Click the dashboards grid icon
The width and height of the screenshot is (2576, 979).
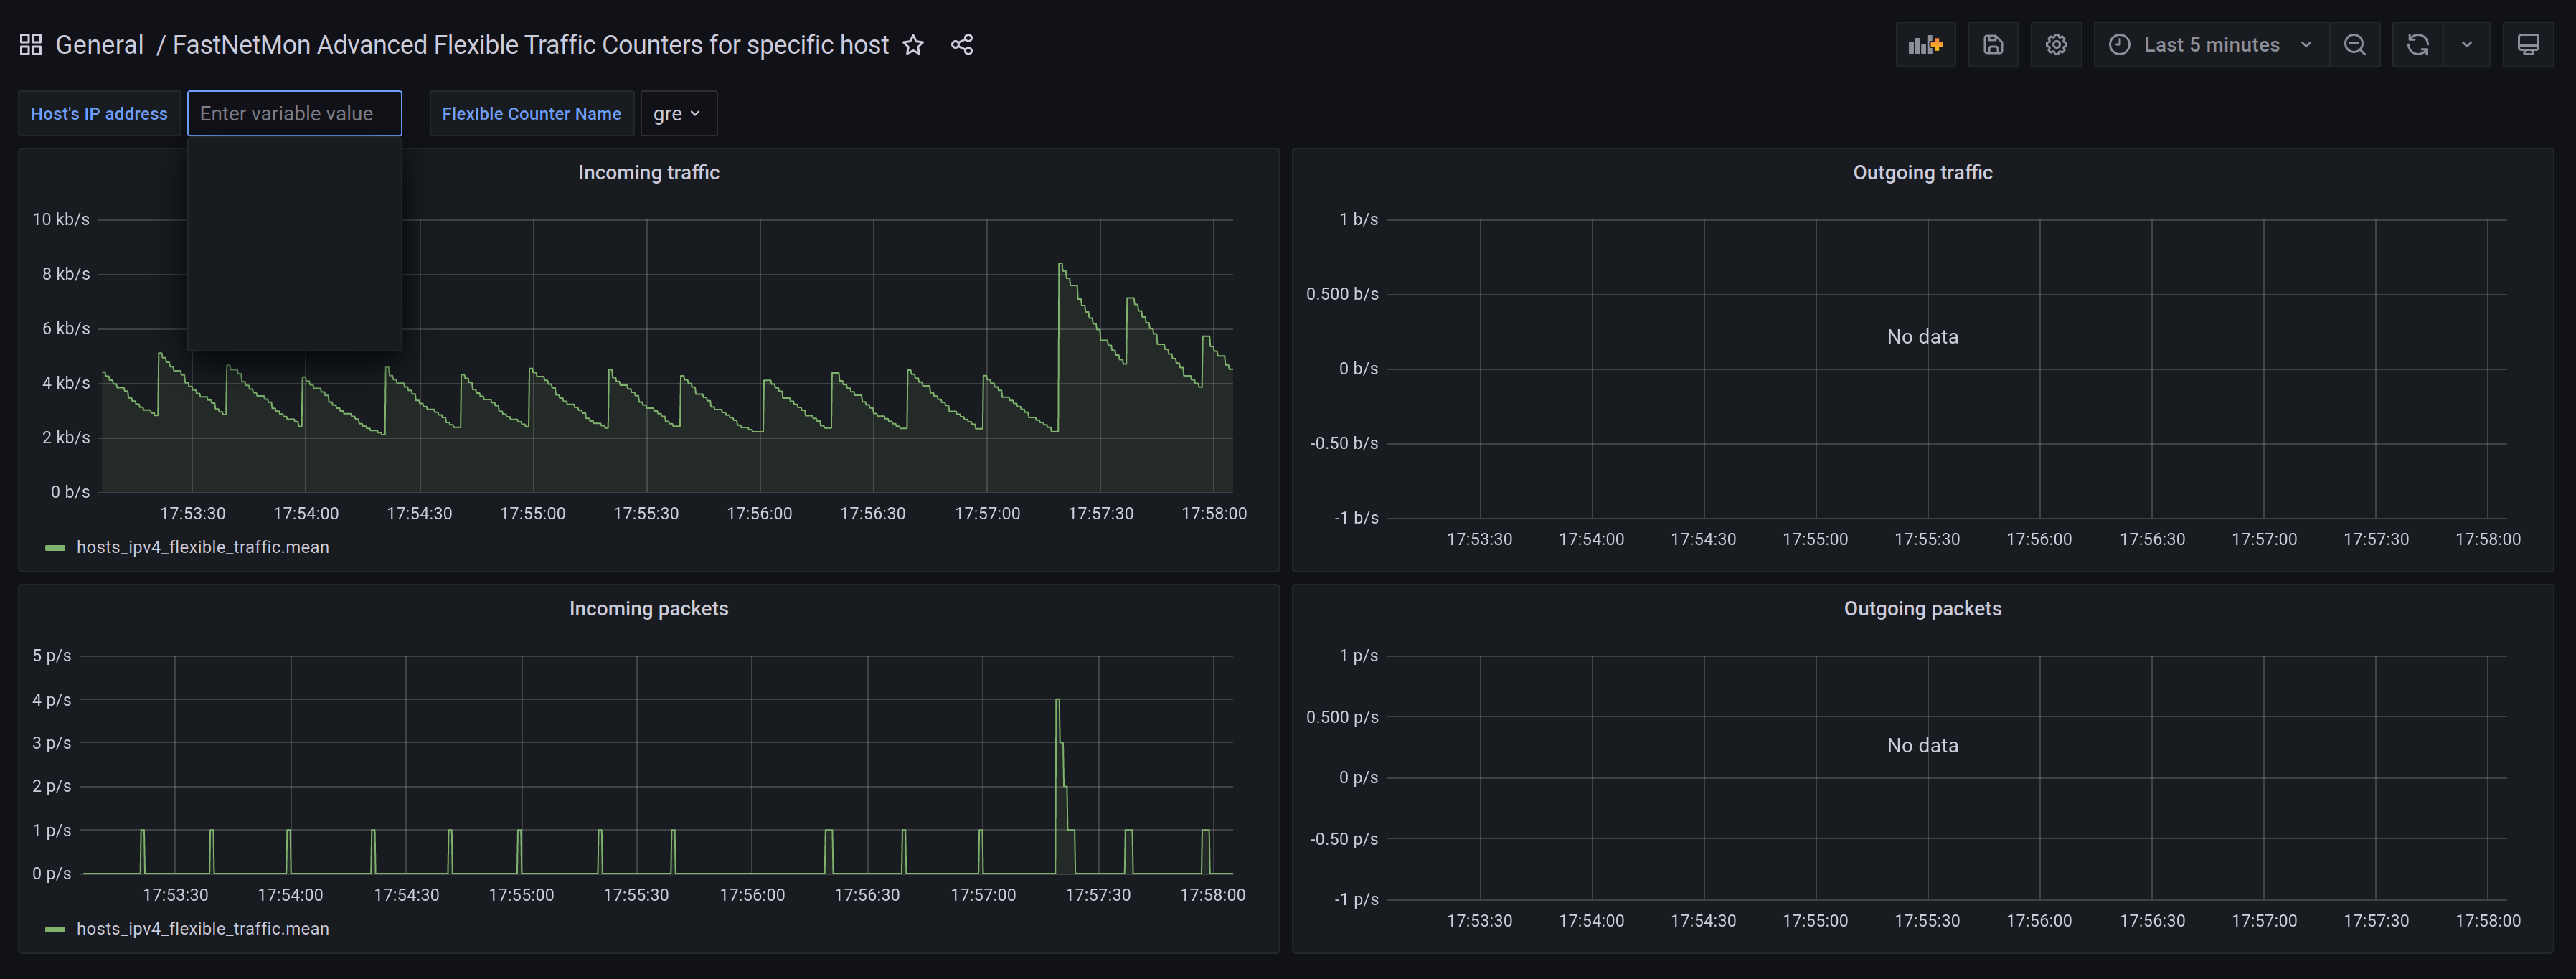pyautogui.click(x=30, y=45)
